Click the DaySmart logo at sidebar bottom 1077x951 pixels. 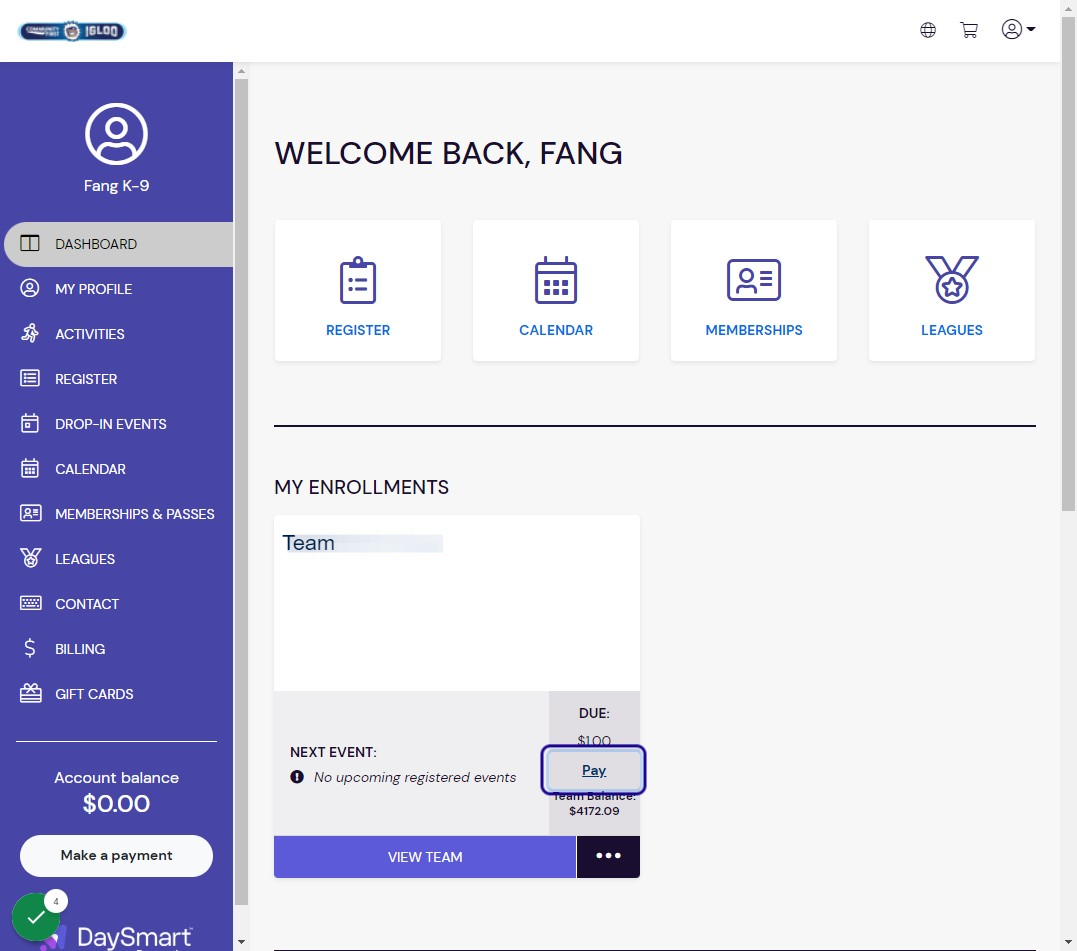117,937
